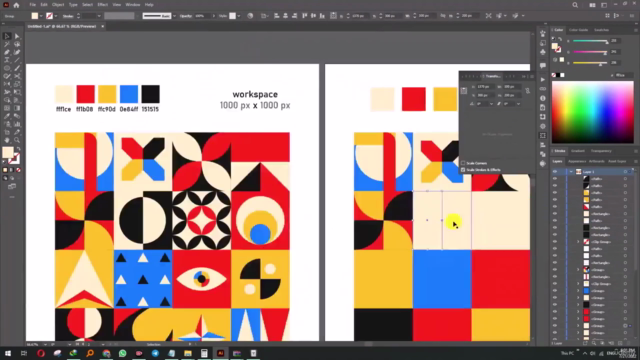
Task: Open the Comments speech-bubble panel icon
Action: tap(542, 65)
